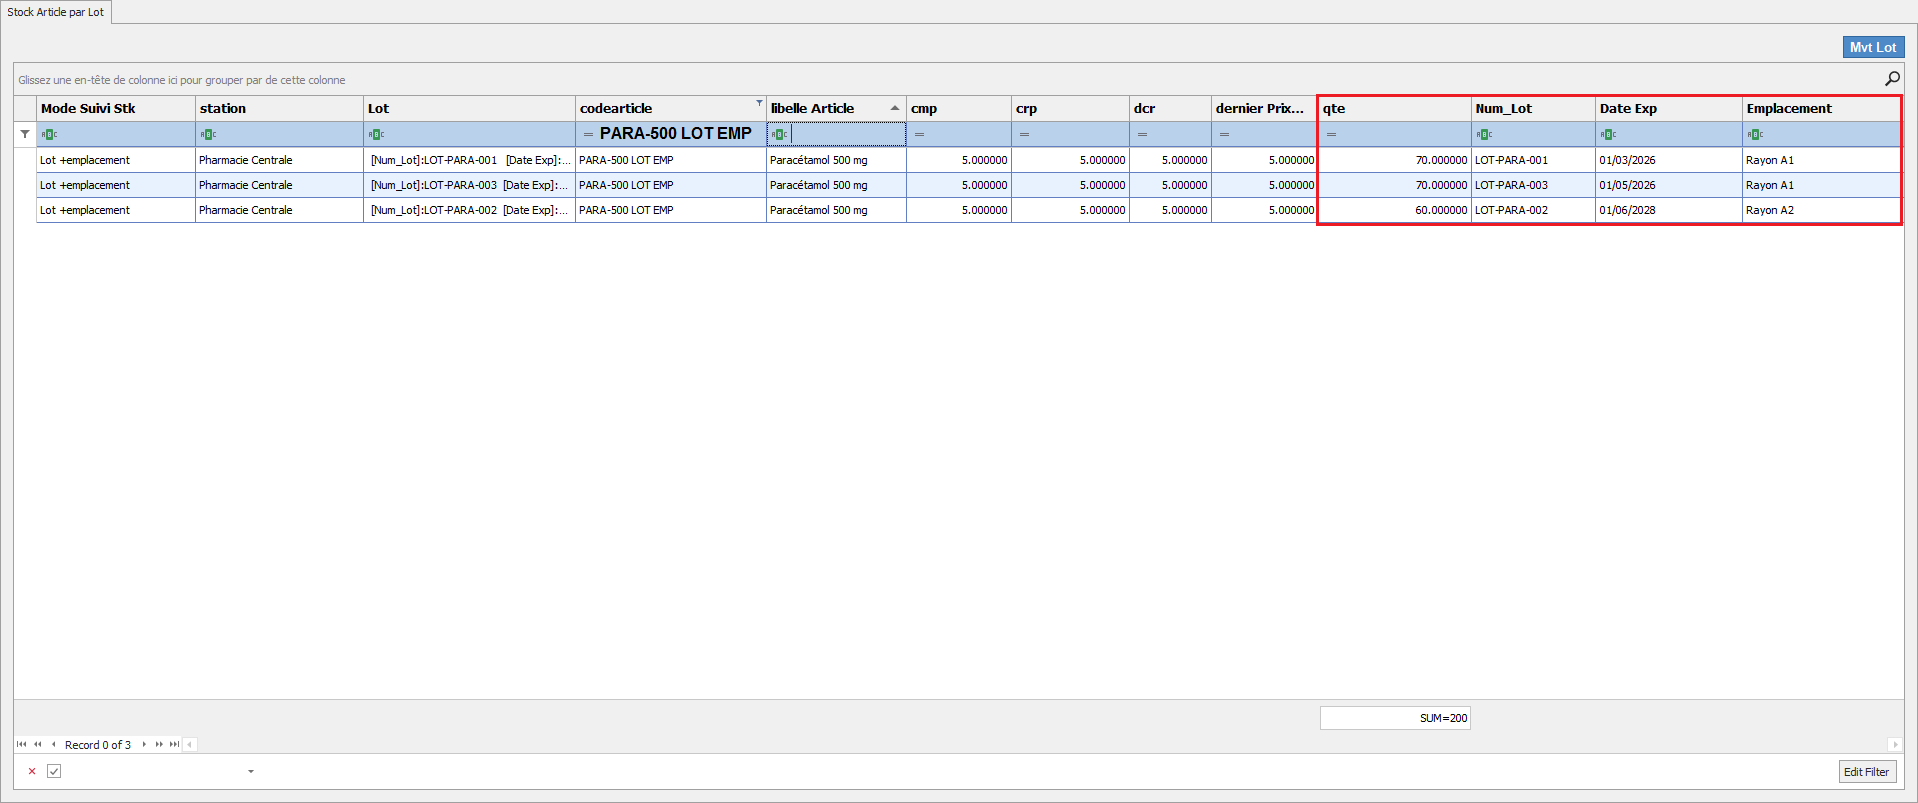Jump to last record in navigator
Screen dimensions: 1918x803
pos(174,744)
